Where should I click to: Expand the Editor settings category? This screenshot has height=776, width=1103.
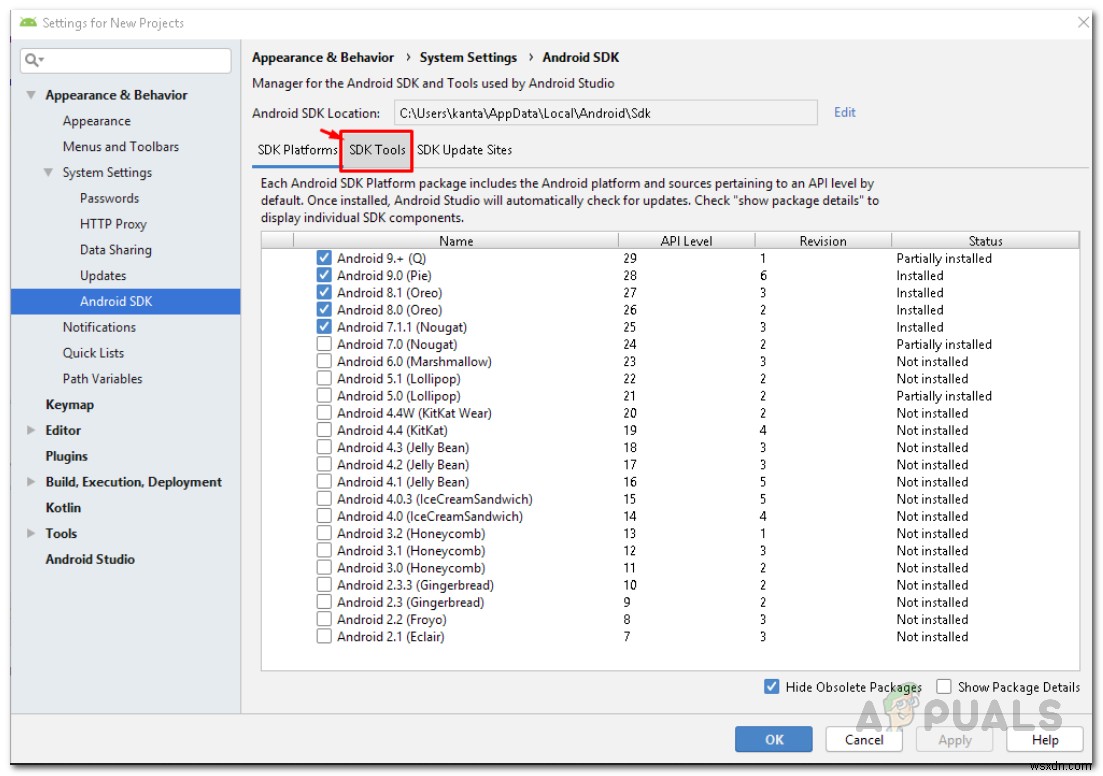[x=30, y=430]
